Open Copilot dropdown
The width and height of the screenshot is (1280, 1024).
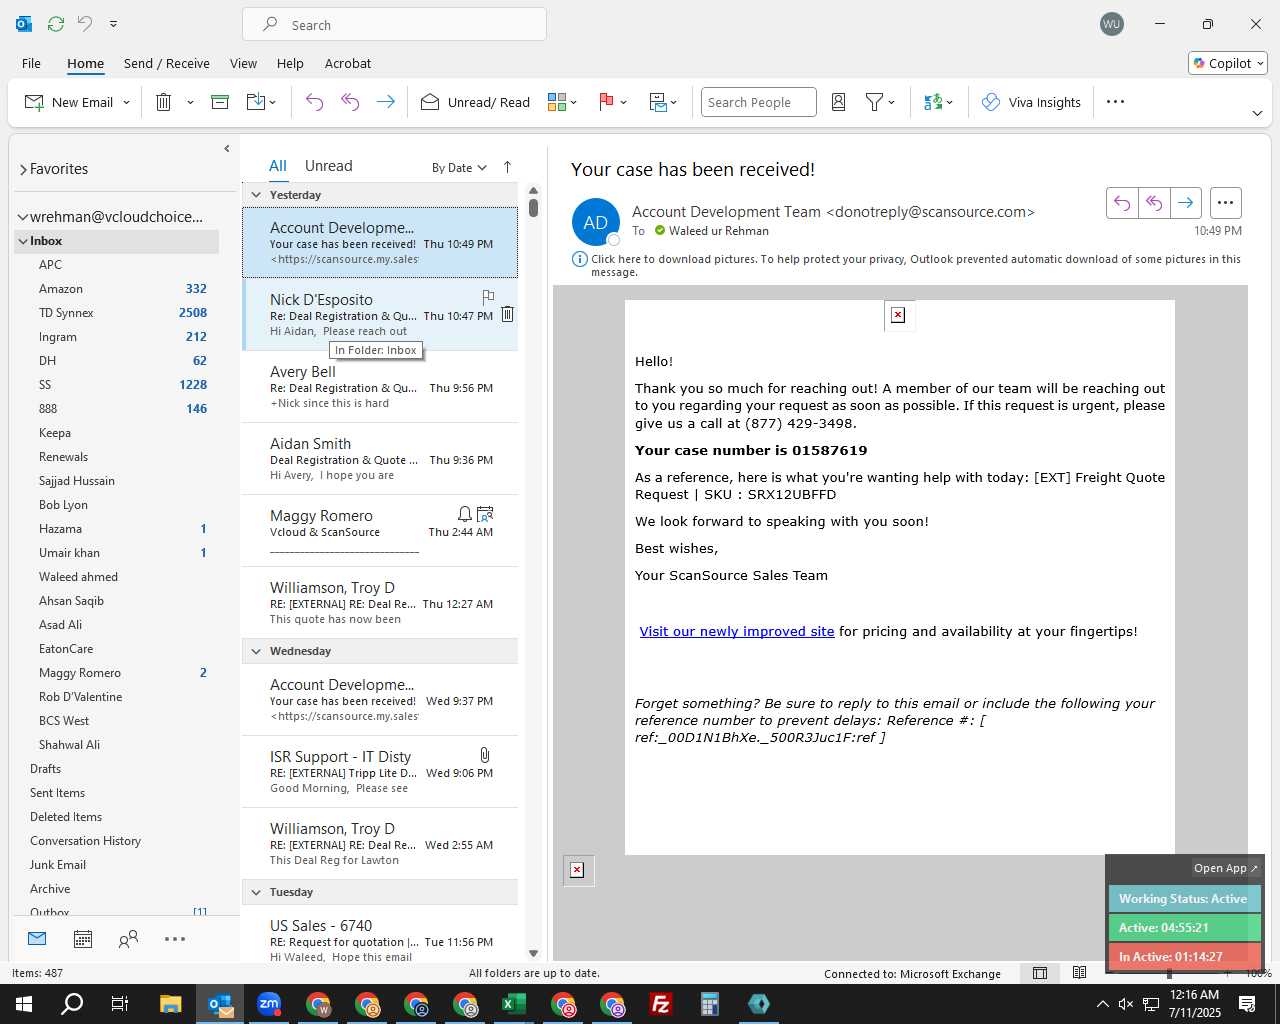(1228, 63)
